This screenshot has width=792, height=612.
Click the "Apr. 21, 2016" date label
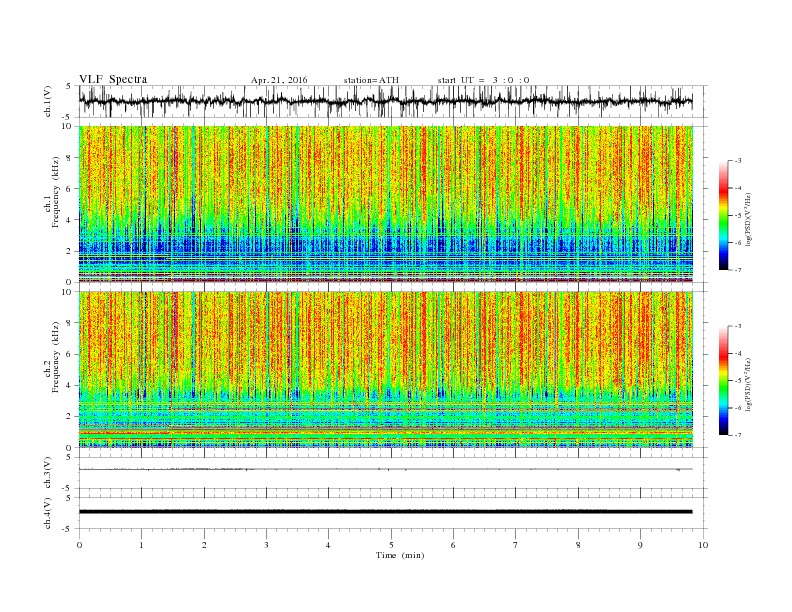click(279, 80)
